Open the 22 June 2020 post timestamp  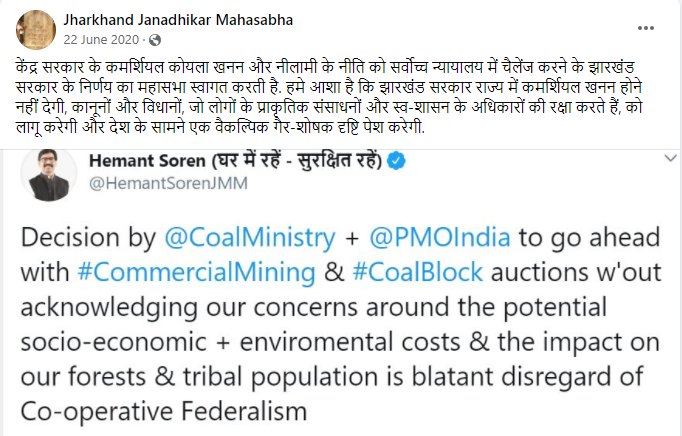101,40
